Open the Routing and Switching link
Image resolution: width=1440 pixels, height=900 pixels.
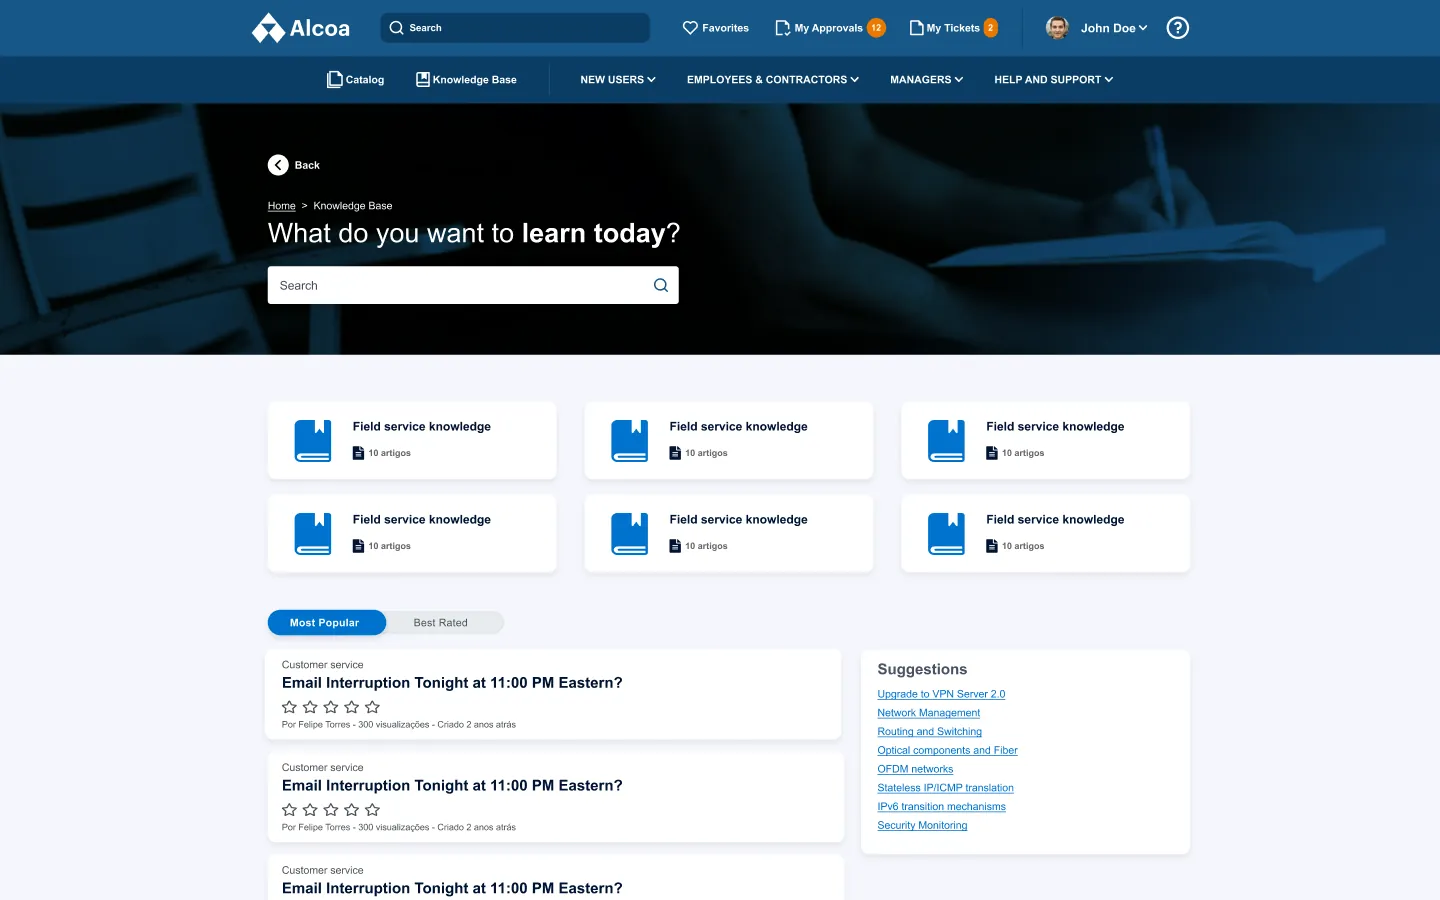point(930,732)
